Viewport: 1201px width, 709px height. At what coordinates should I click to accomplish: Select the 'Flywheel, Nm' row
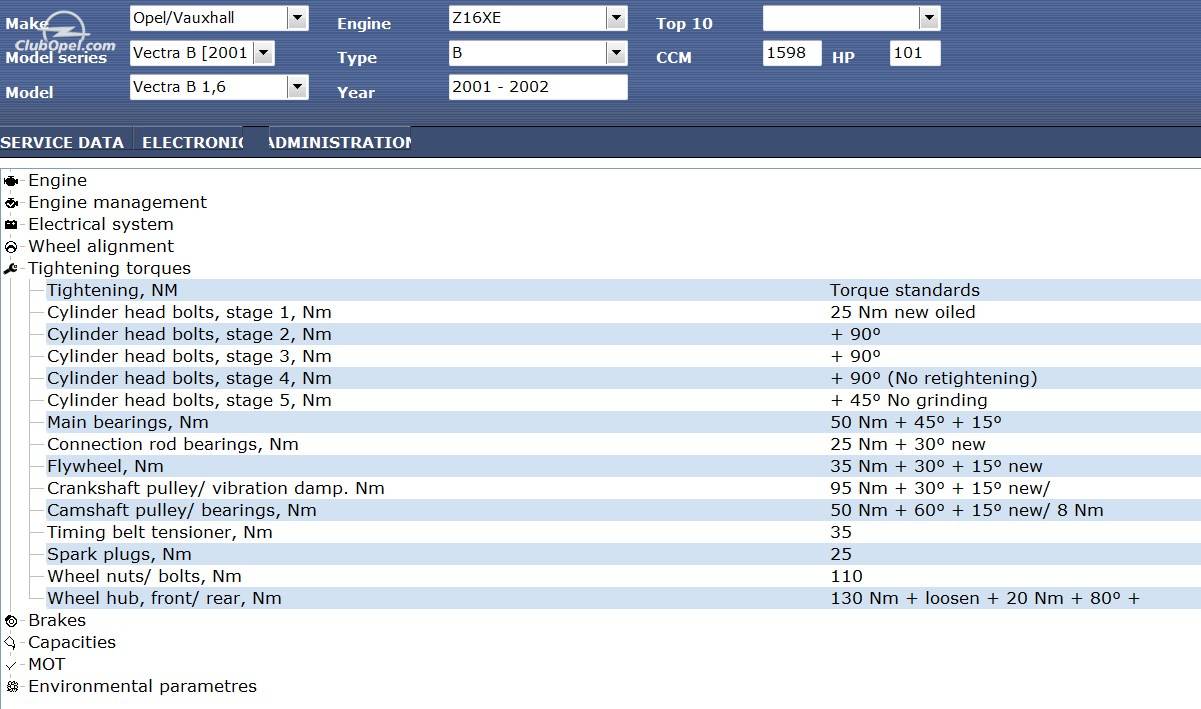click(623, 466)
